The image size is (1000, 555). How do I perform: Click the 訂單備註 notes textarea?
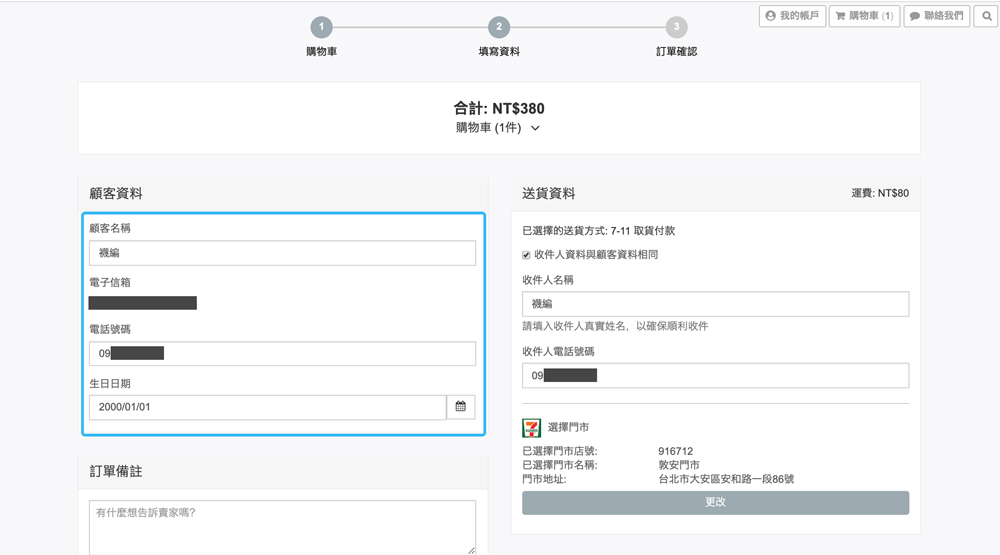283,528
